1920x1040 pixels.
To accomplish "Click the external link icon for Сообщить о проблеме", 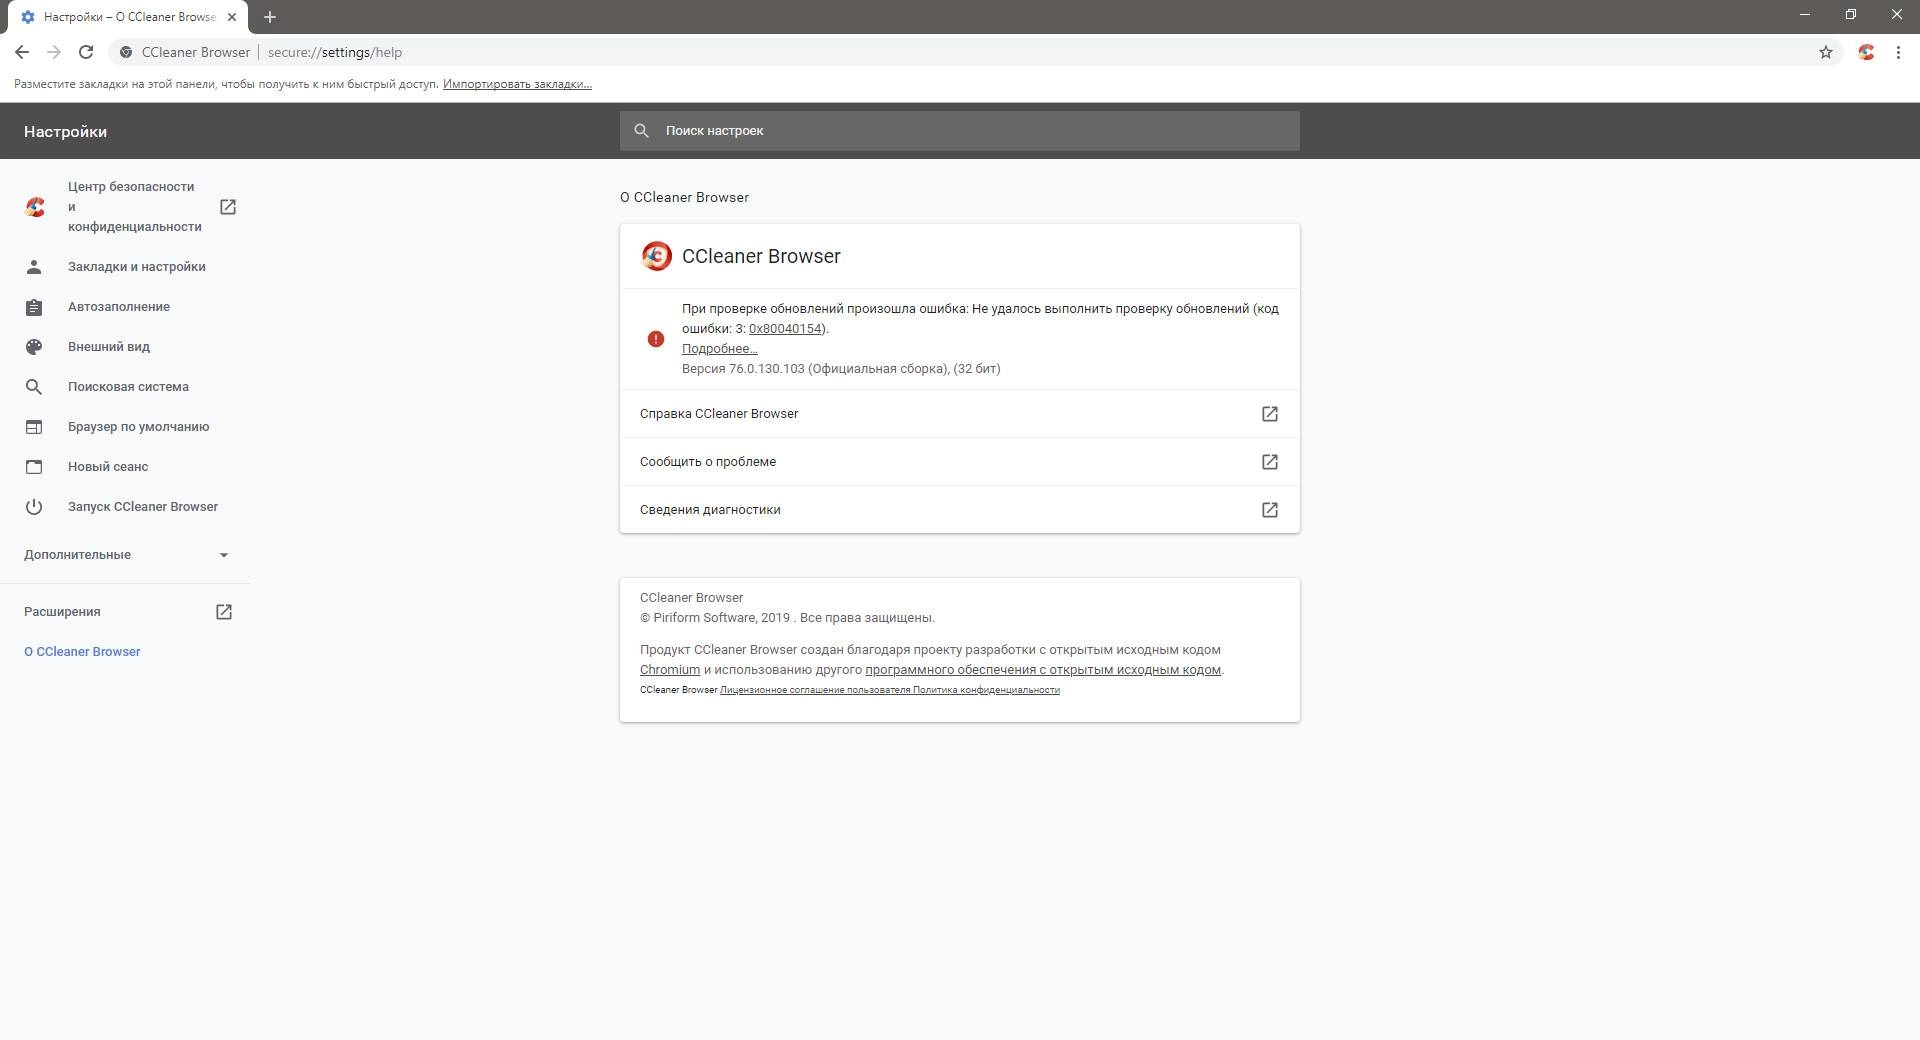I will 1270,462.
